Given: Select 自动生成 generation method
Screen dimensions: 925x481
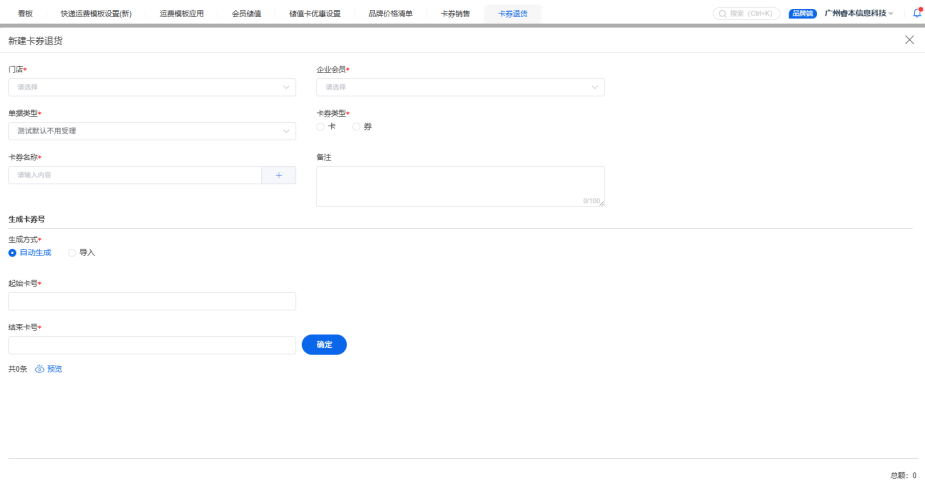Looking at the screenshot, I should pyautogui.click(x=13, y=252).
